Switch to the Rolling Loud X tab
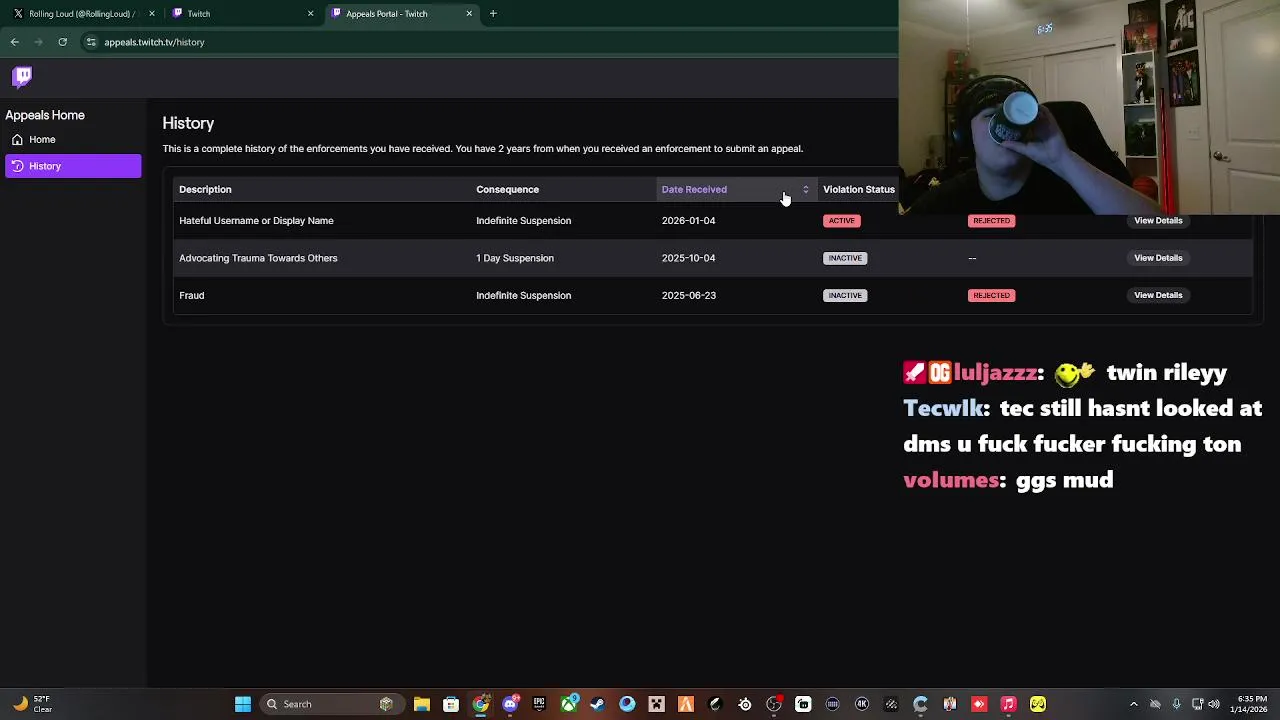Viewport: 1280px width, 720px height. pos(78,14)
